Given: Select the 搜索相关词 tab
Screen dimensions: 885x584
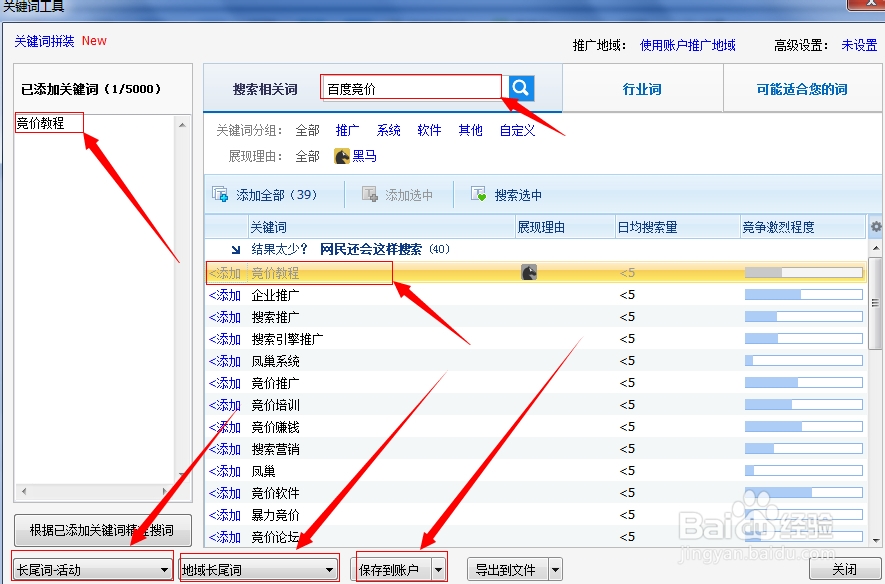Looking at the screenshot, I should click(x=265, y=89).
